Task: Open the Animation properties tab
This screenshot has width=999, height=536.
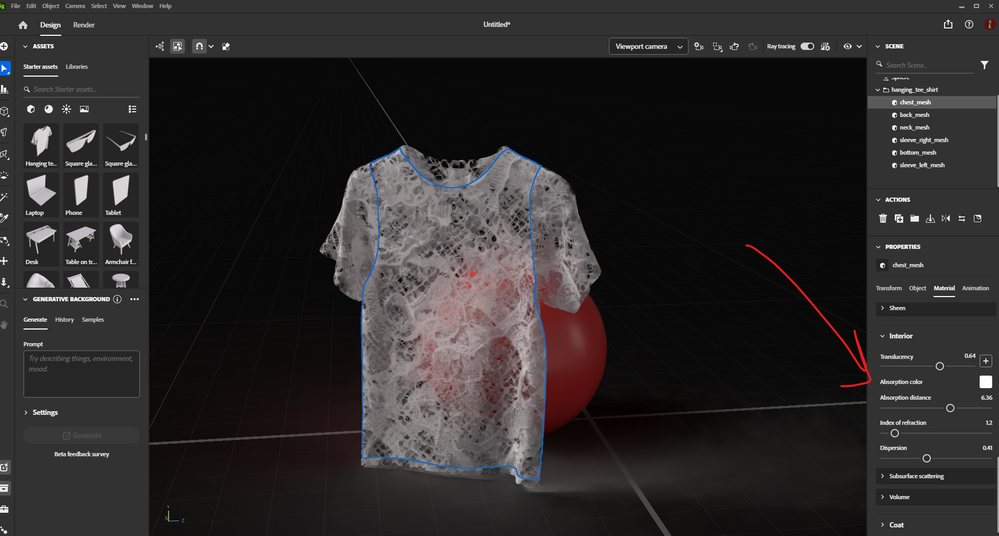Action: (x=975, y=288)
